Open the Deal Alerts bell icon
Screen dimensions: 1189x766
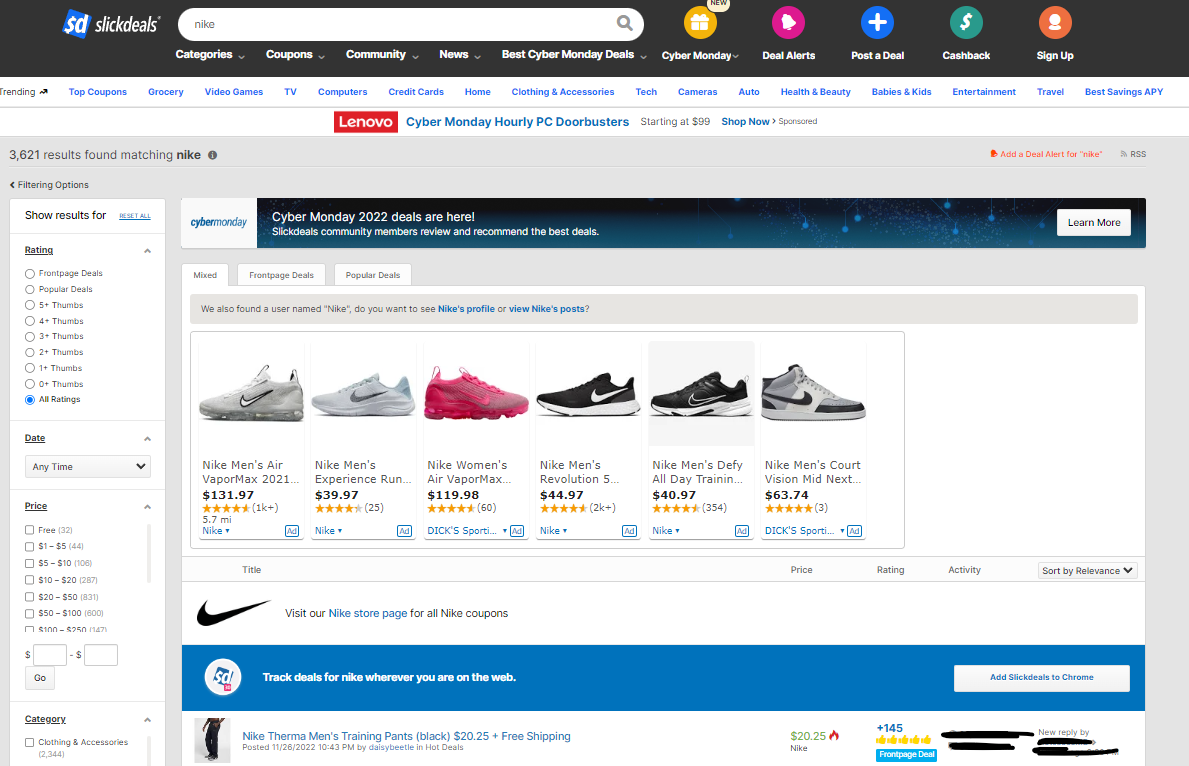tap(789, 23)
